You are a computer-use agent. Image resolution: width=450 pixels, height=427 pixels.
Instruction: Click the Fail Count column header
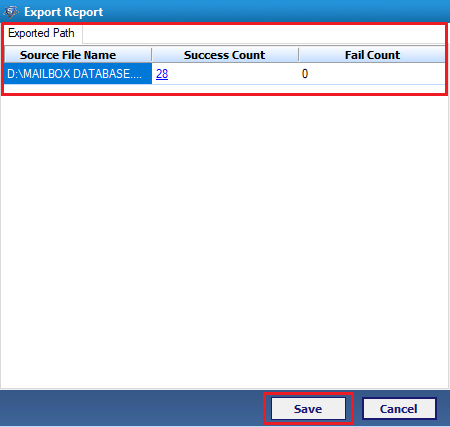pyautogui.click(x=372, y=55)
